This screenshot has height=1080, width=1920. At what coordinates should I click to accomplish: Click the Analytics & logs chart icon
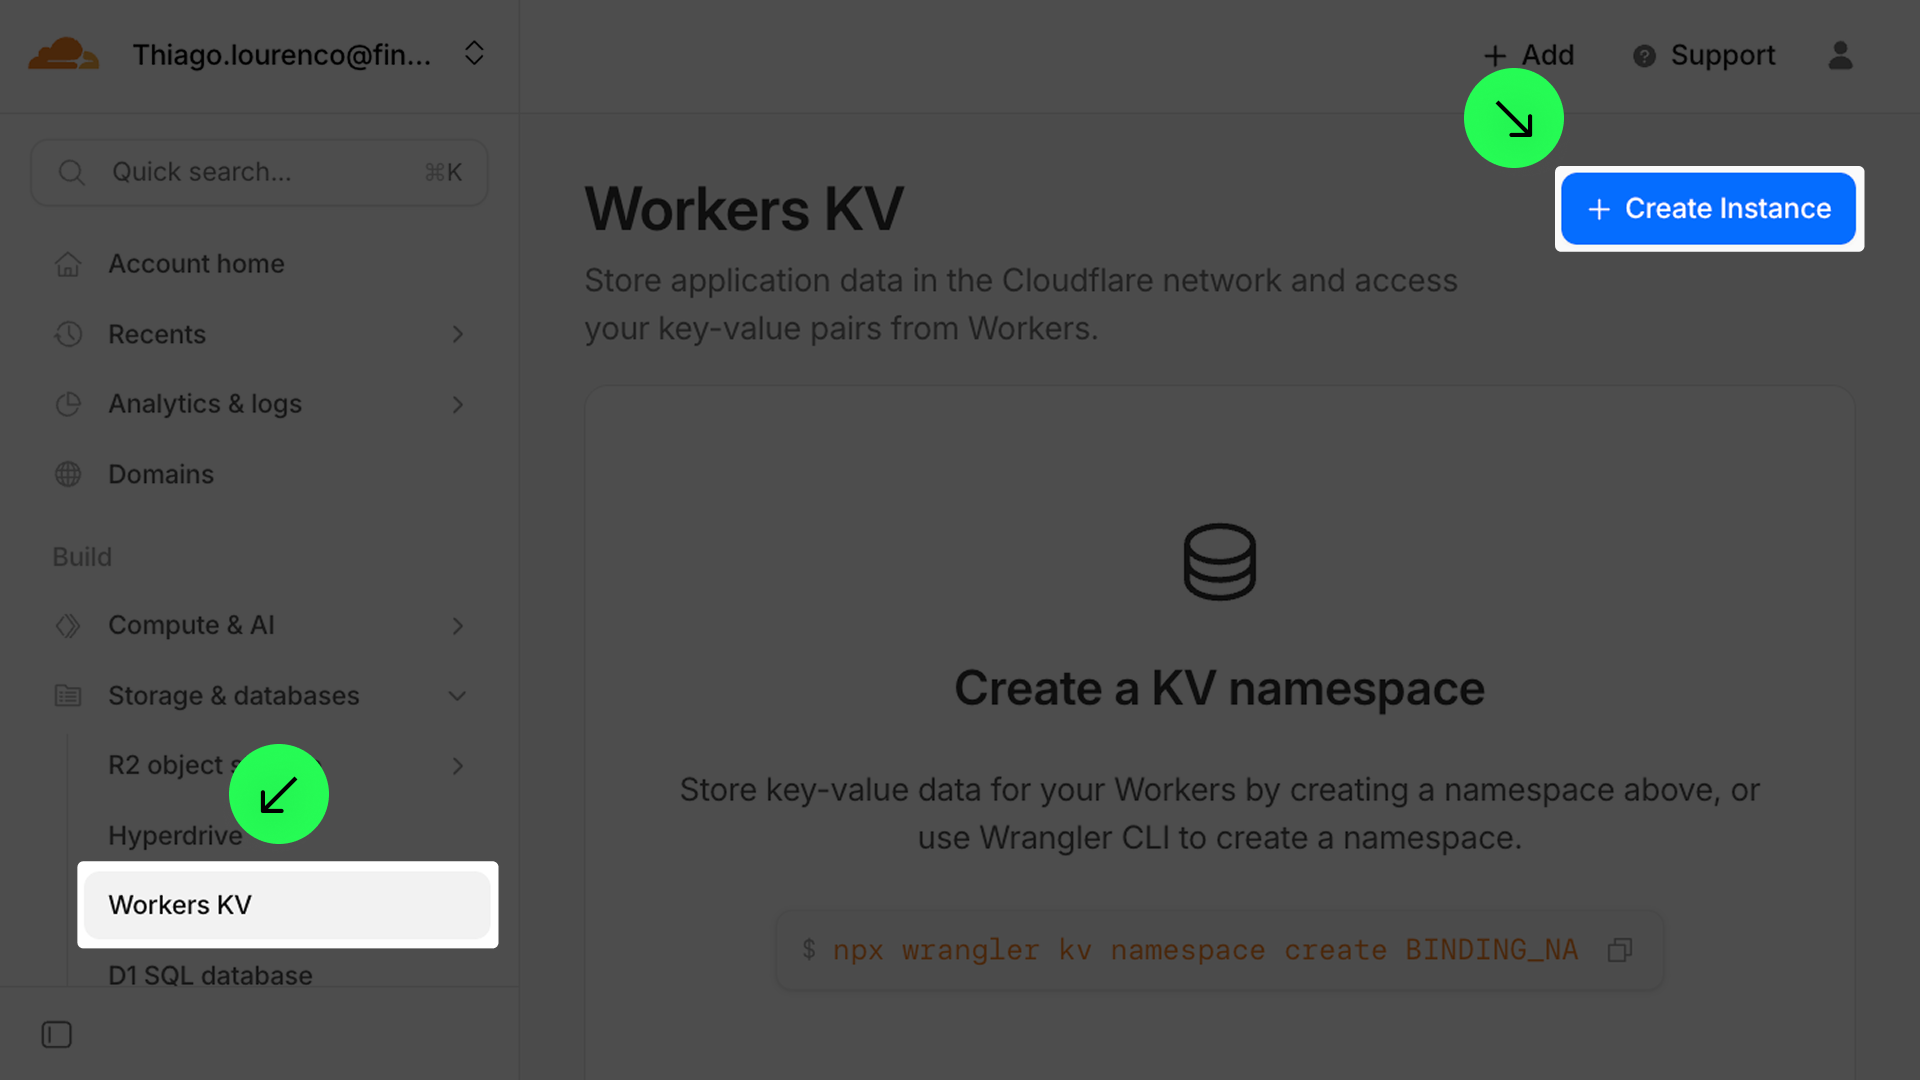tap(68, 404)
